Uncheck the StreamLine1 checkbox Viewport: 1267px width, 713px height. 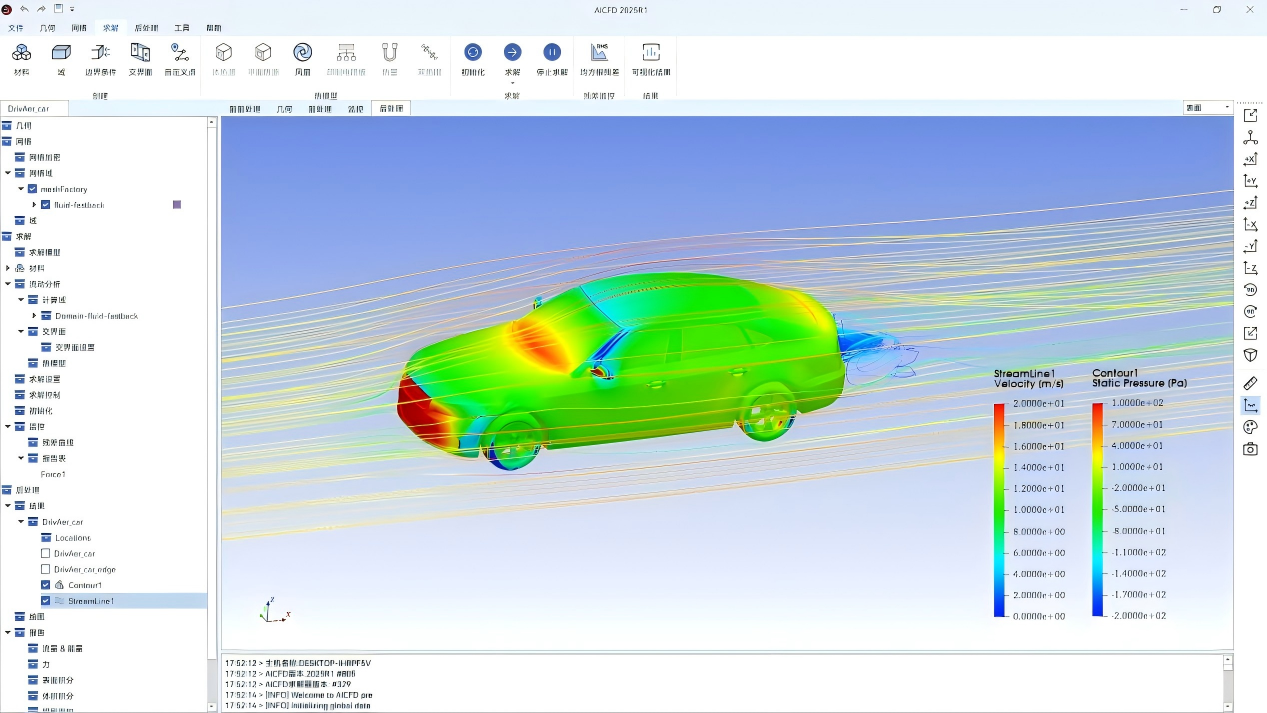pyautogui.click(x=45, y=601)
